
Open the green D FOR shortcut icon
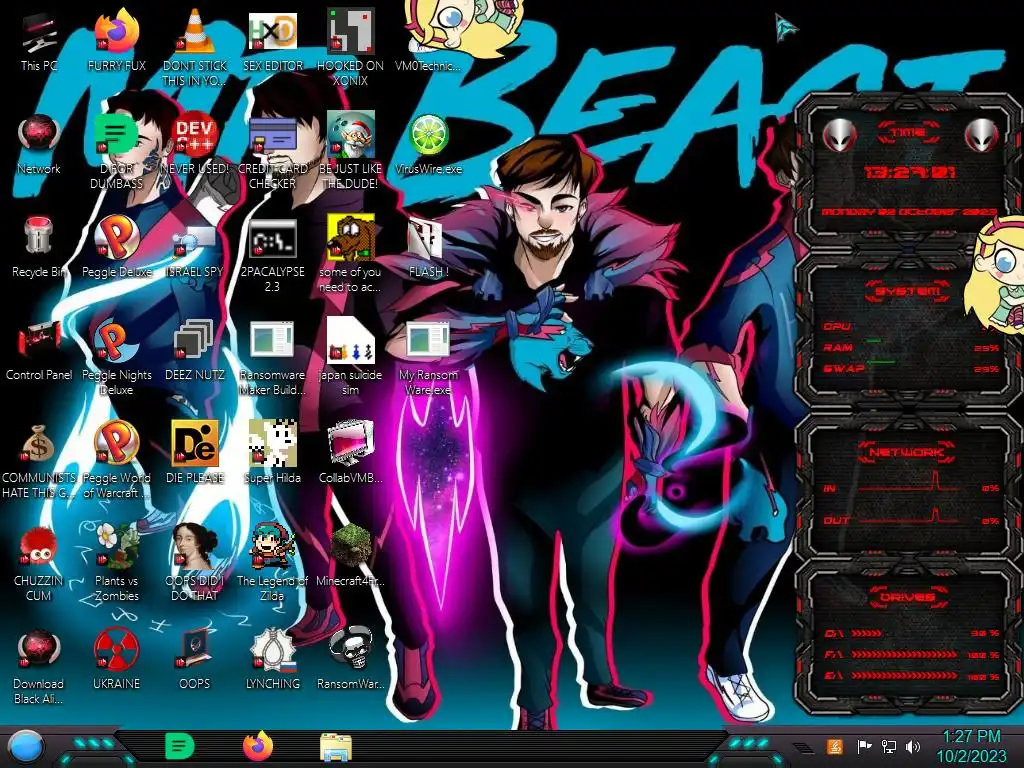pyautogui.click(x=116, y=150)
